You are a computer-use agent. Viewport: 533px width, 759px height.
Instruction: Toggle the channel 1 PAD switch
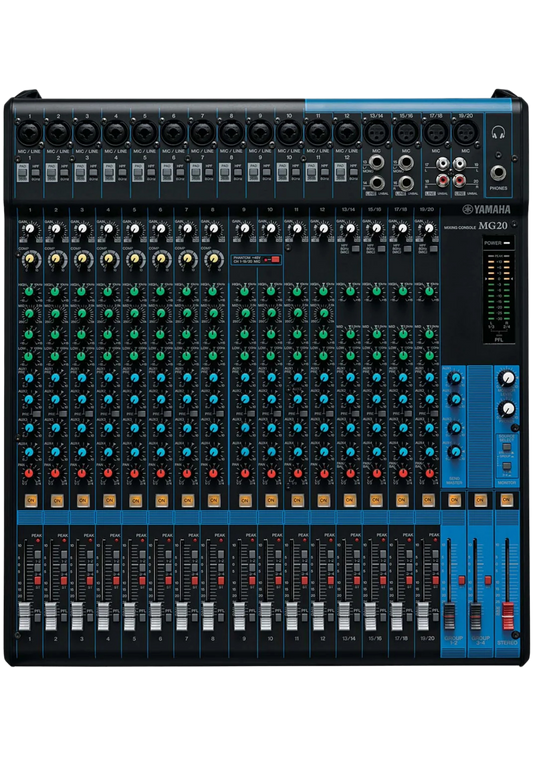pyautogui.click(x=23, y=173)
